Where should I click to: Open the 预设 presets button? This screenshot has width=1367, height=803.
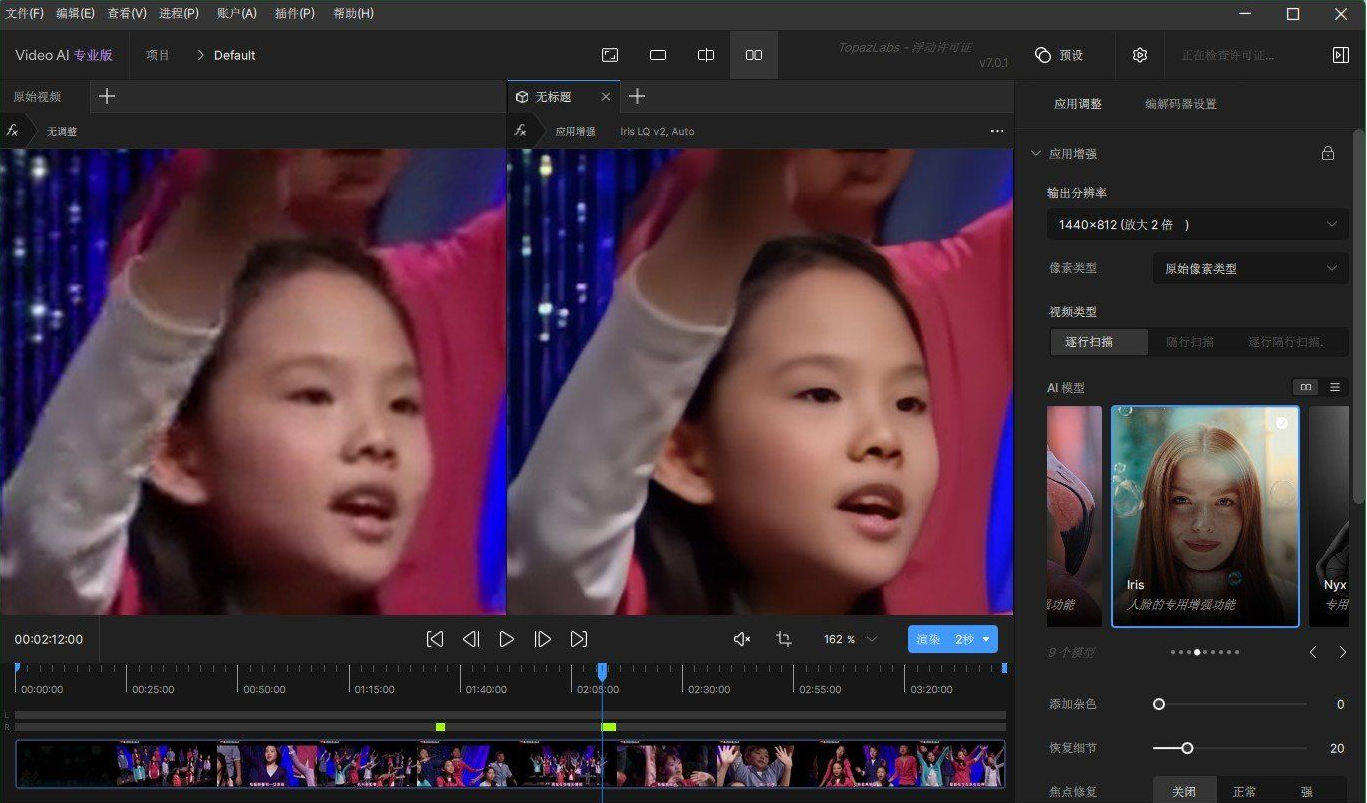point(1060,55)
